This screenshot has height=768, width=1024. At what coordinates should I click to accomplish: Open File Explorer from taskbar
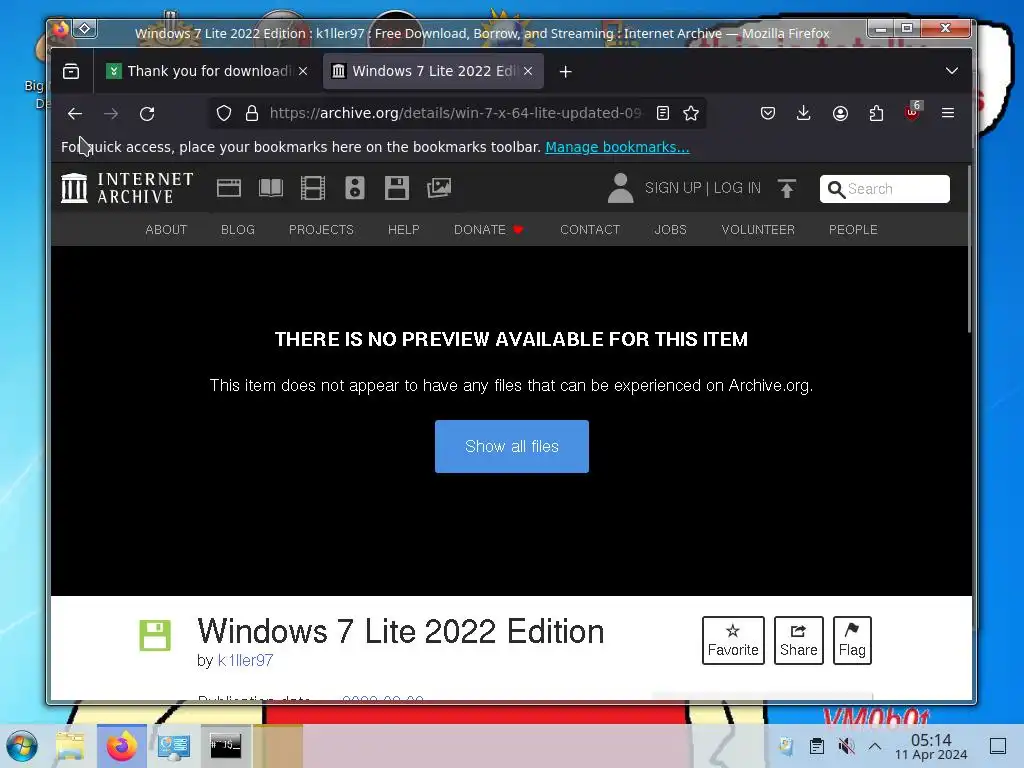coord(70,746)
